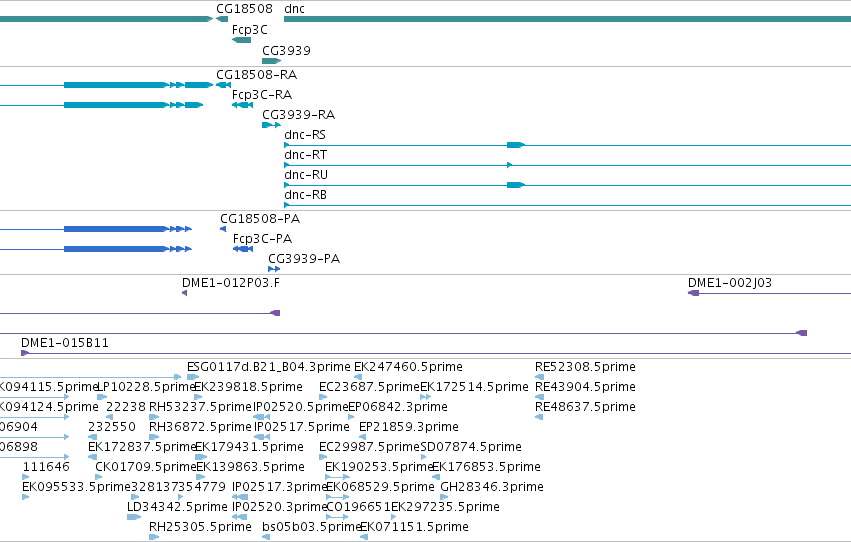Select the bs05b03.5prime EST label

click(x=312, y=527)
